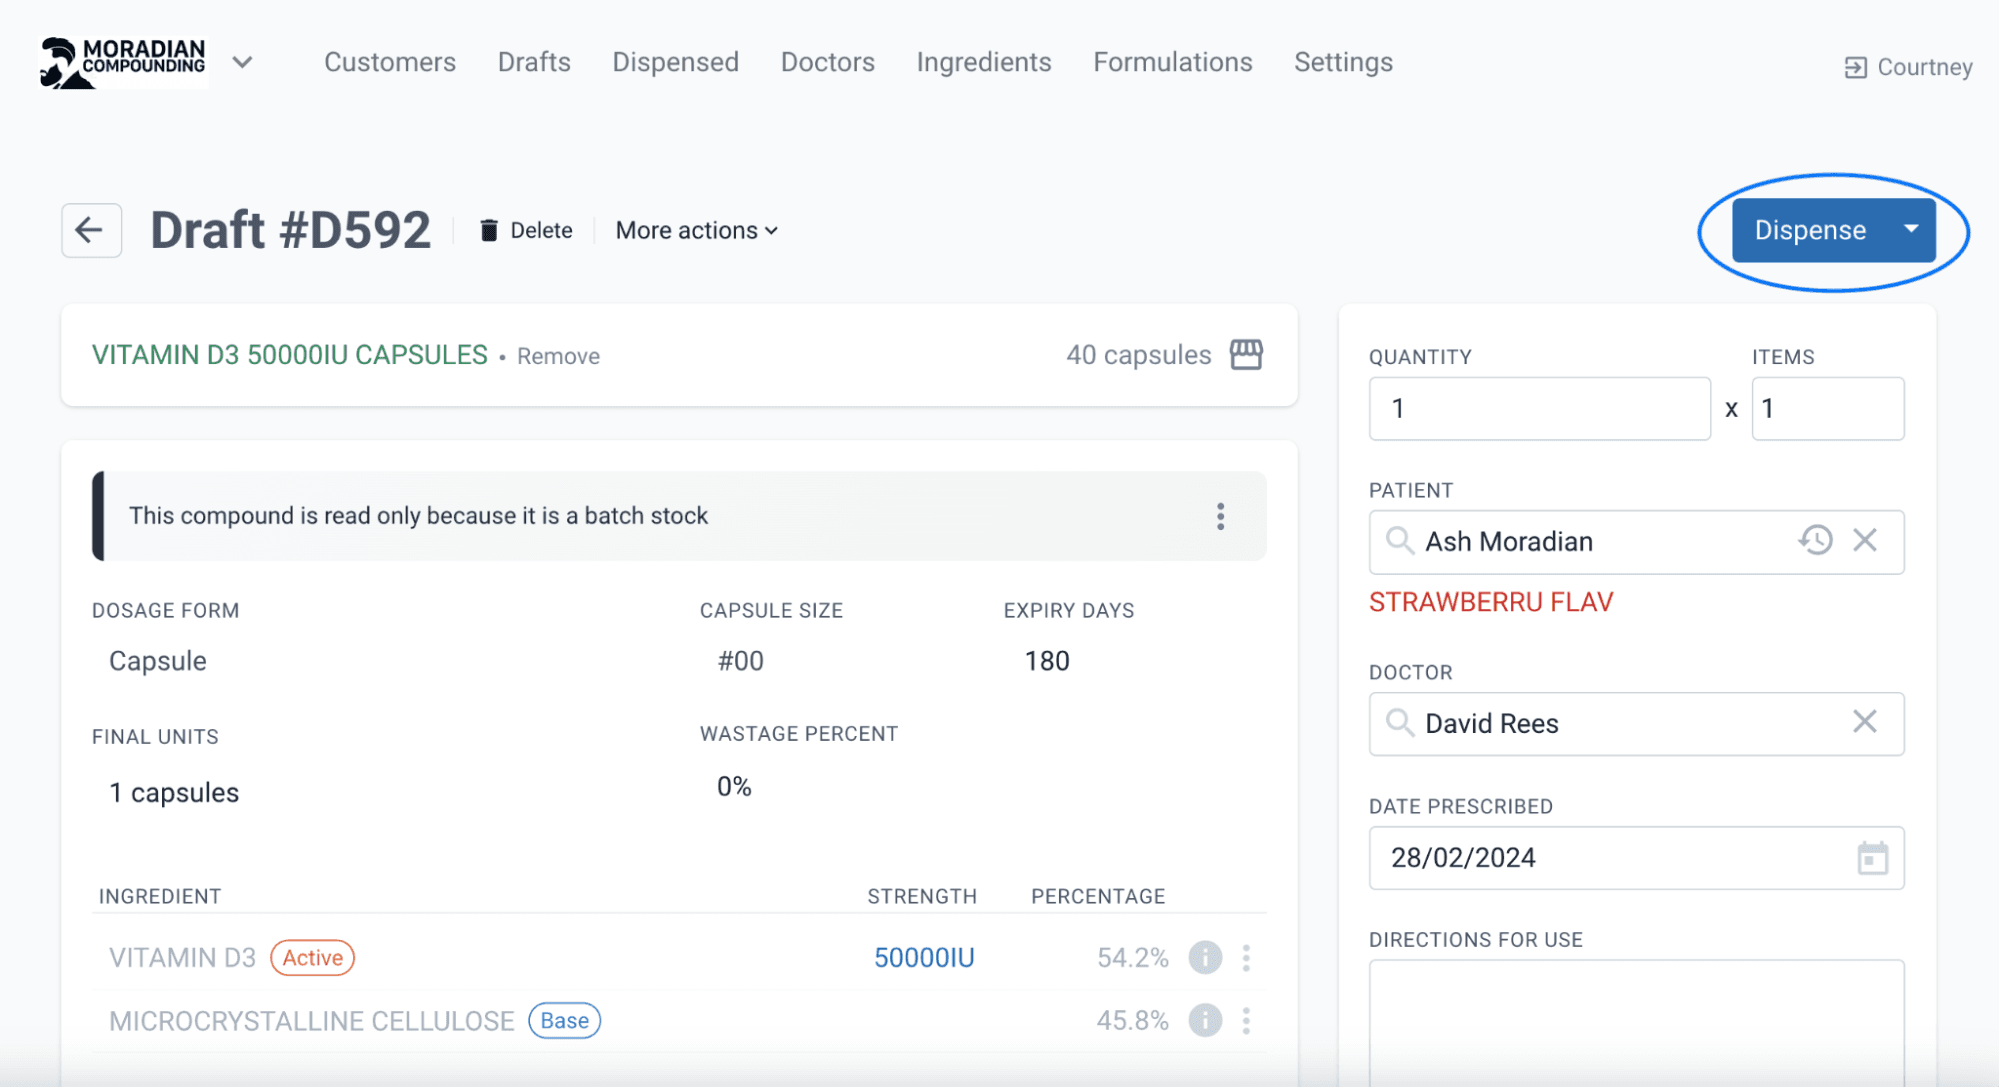Image resolution: width=1999 pixels, height=1088 pixels.
Task: Open the calendar date picker icon
Action: tap(1872, 858)
